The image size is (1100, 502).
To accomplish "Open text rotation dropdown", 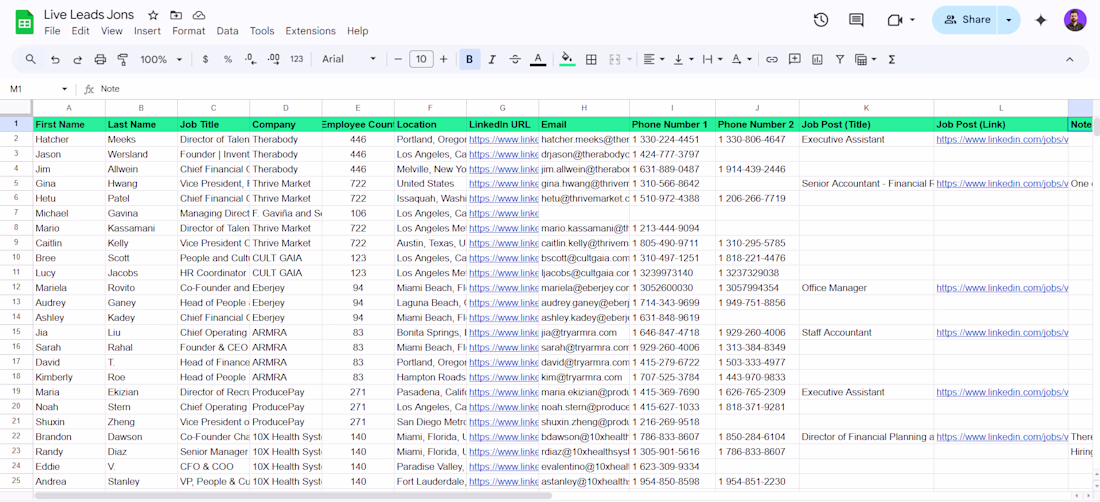I will tap(742, 60).
